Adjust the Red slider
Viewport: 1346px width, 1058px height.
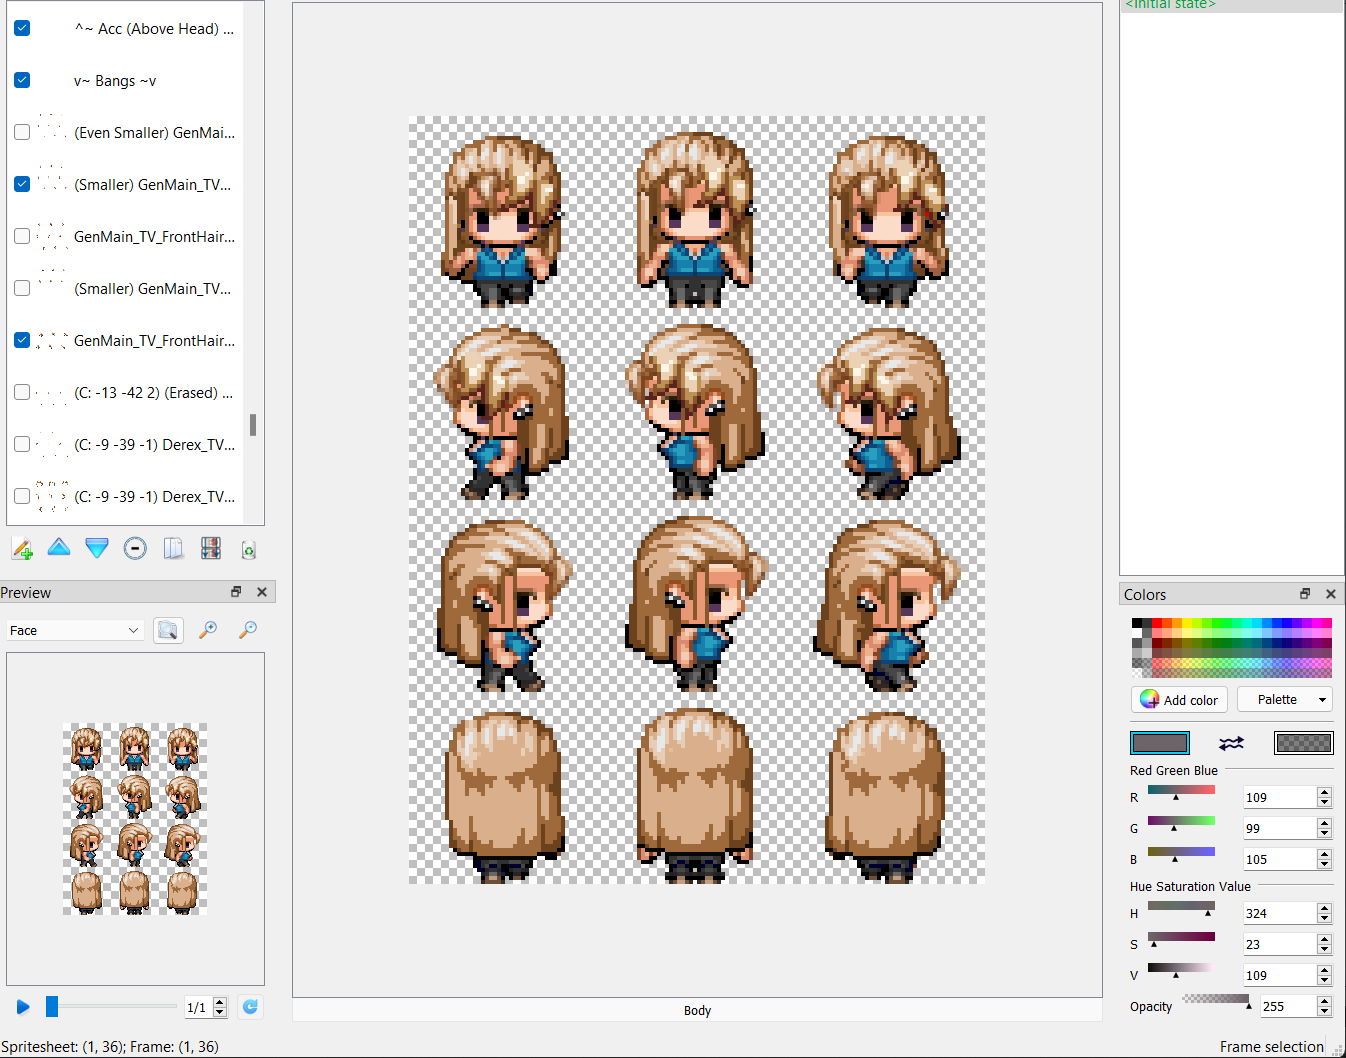tap(1181, 792)
